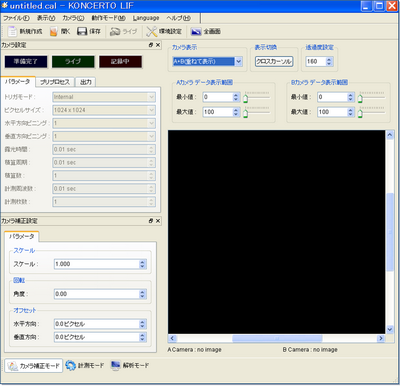Switch to the プリプロセス tab
Viewport: 400px width, 386px height.
(55, 82)
